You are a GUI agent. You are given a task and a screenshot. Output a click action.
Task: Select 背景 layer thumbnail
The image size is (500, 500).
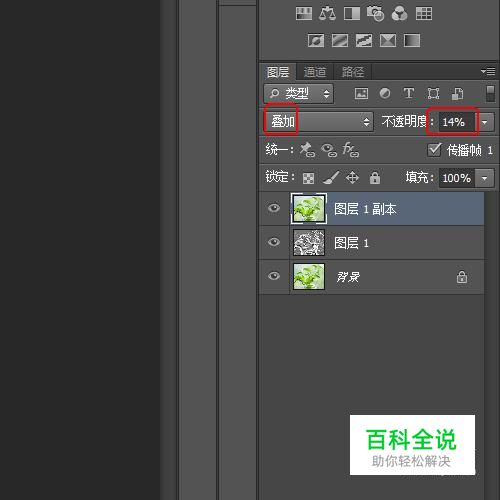pos(309,276)
